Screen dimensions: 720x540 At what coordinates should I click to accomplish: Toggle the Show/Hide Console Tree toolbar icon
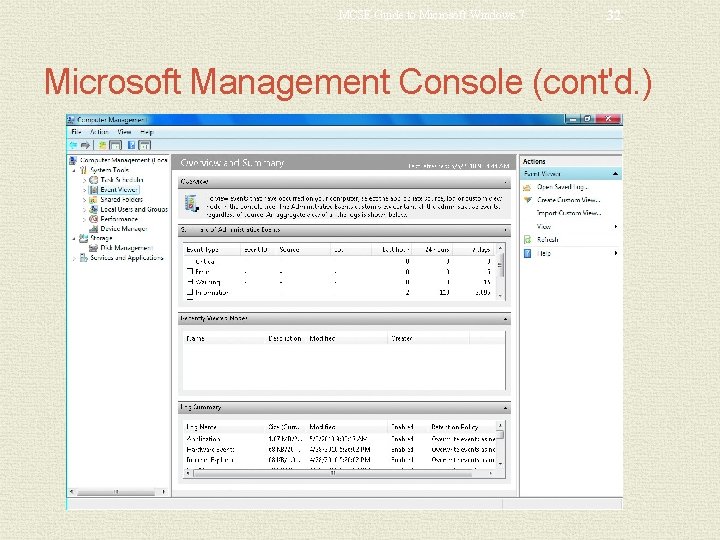[115, 145]
